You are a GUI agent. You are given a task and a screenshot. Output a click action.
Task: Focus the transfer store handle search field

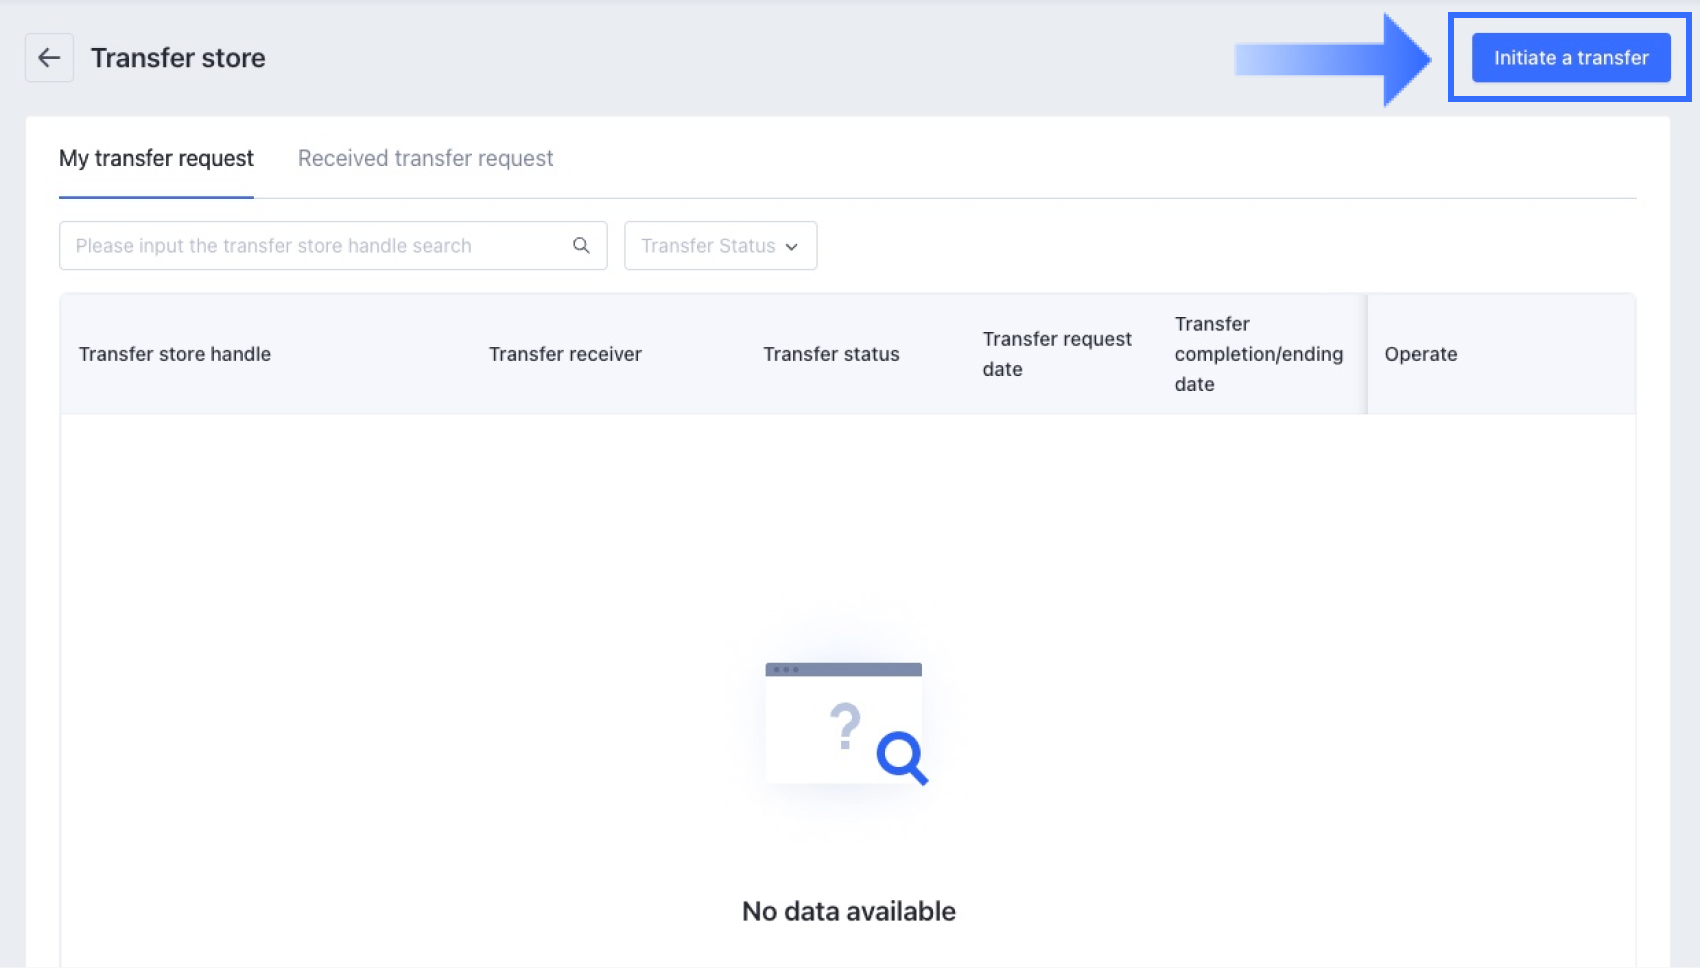(333, 246)
